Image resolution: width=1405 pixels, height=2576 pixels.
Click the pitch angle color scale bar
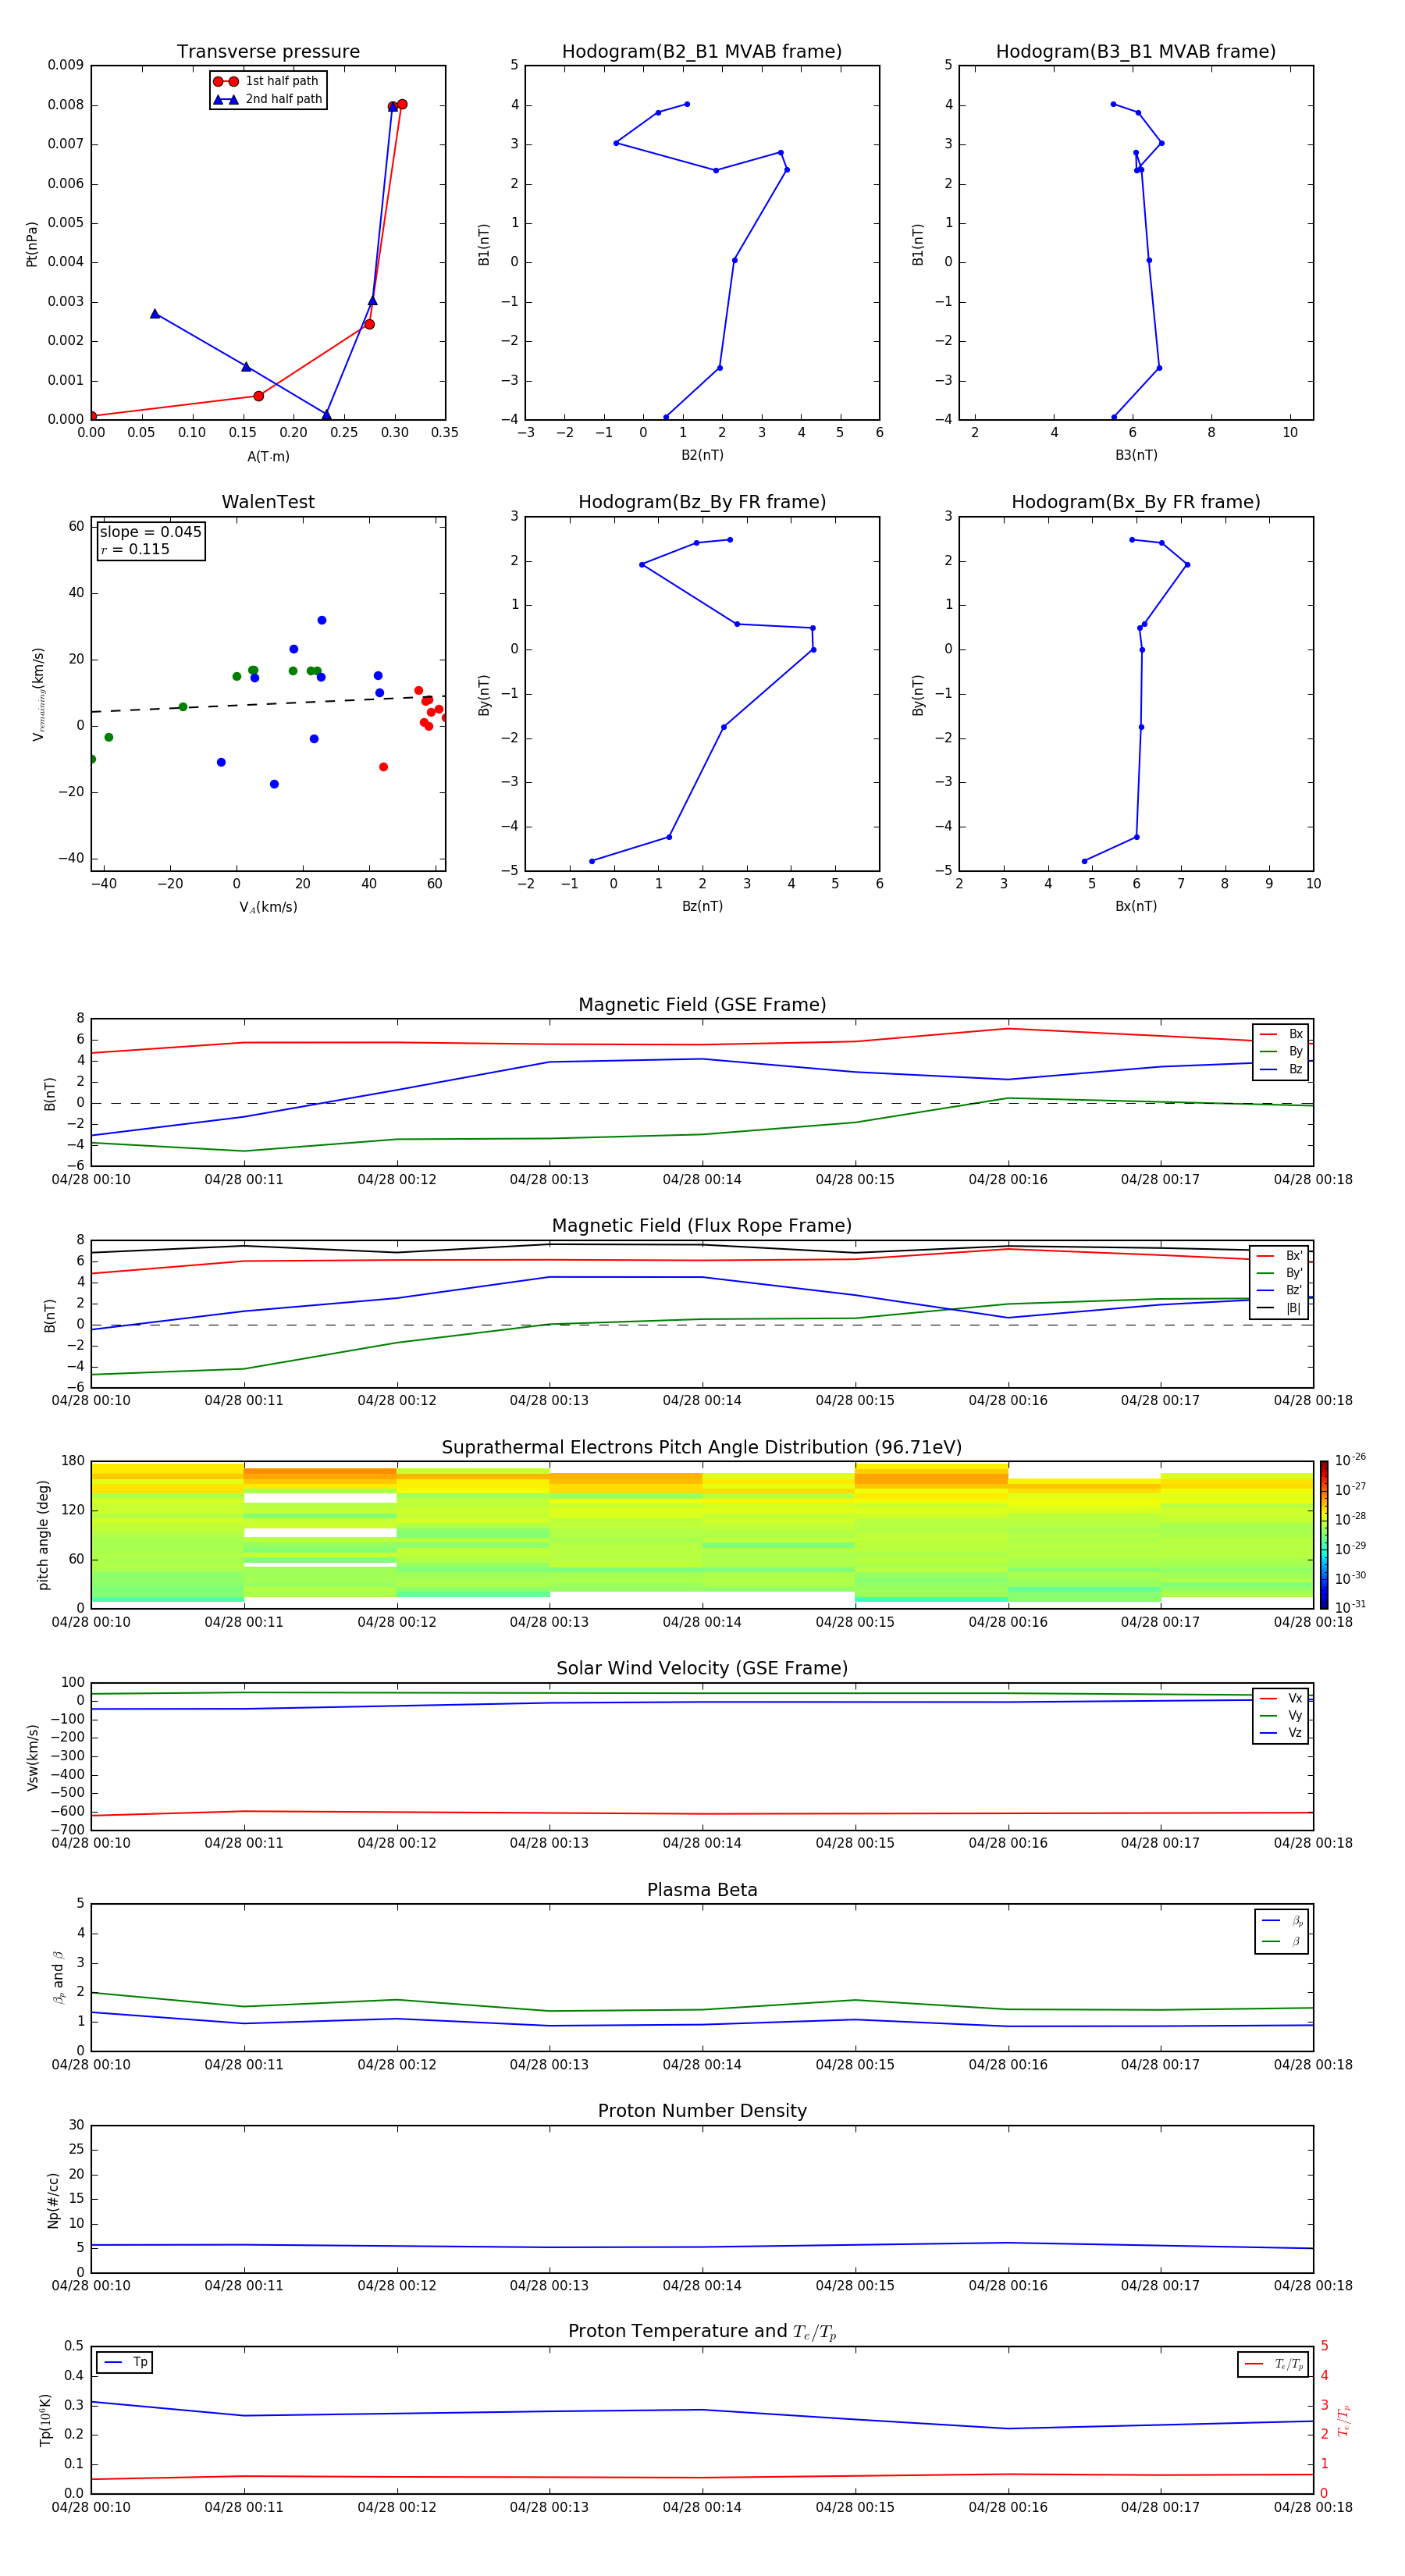1324,1535
